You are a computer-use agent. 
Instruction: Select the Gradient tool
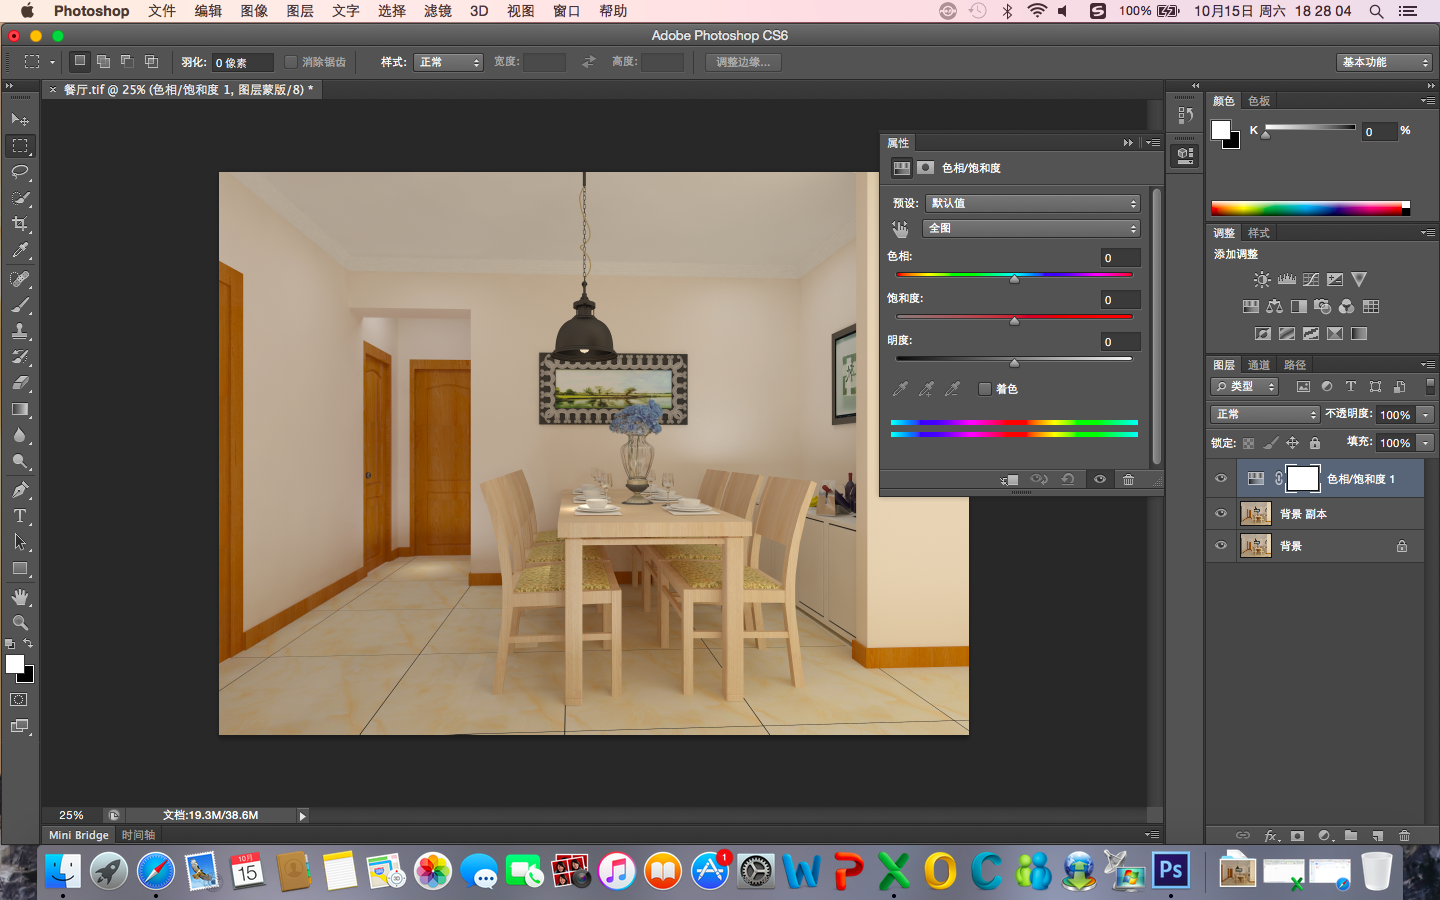(x=20, y=409)
